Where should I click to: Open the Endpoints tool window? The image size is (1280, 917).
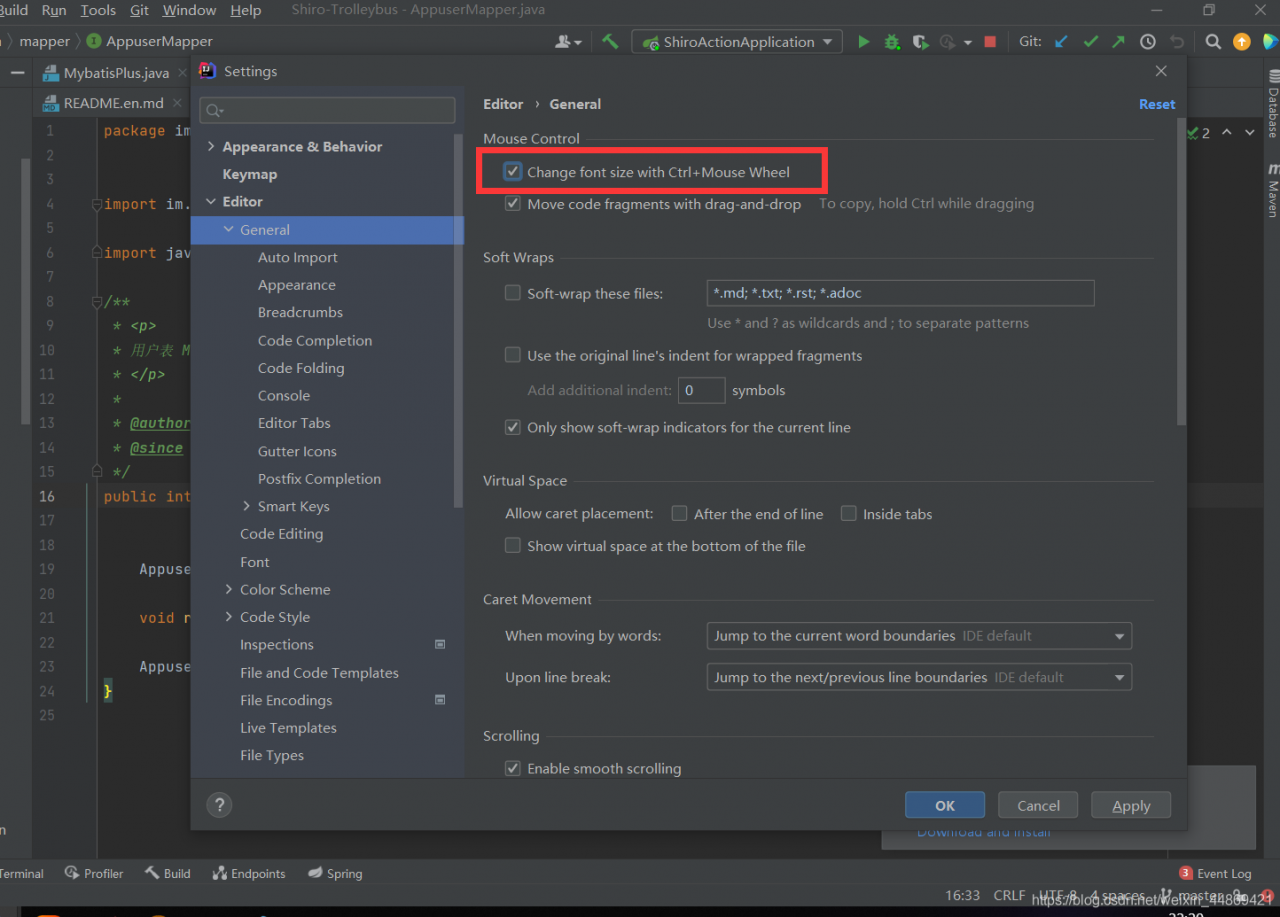[x=249, y=873]
